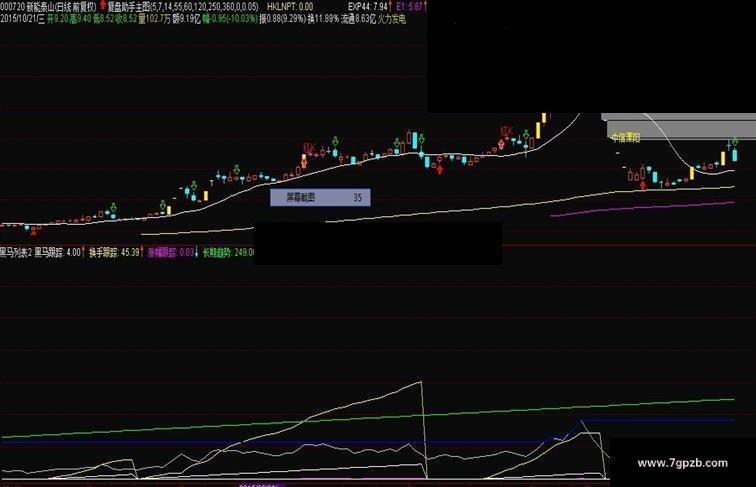Click the up arrow after EXP44 value
756x487 pixels.
pyautogui.click(x=391, y=6)
